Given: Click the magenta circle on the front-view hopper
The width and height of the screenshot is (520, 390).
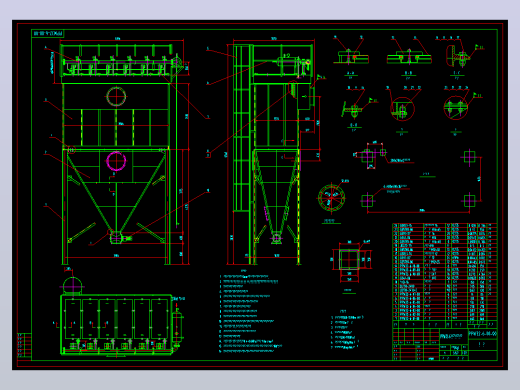Looking at the screenshot, I should point(116,161).
